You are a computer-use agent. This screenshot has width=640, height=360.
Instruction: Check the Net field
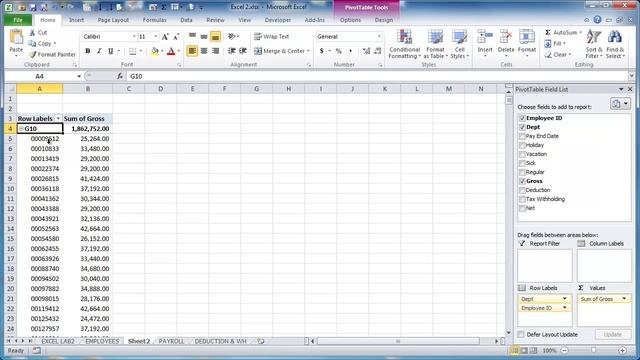(x=522, y=208)
